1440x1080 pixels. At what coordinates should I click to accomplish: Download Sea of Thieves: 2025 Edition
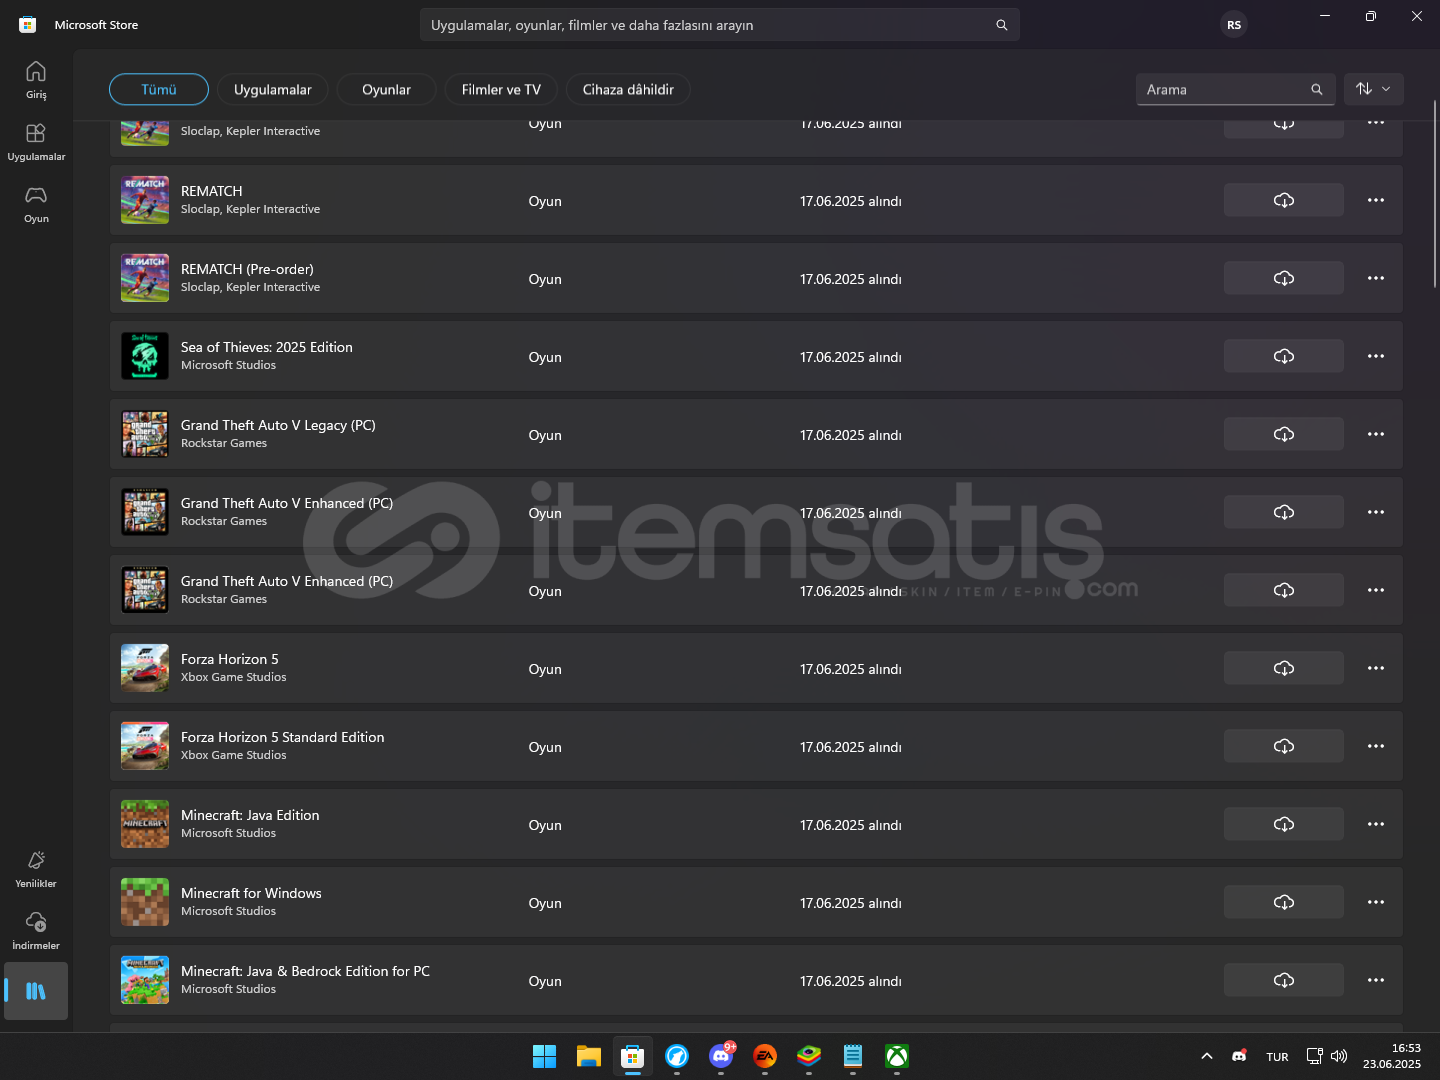pyautogui.click(x=1284, y=356)
